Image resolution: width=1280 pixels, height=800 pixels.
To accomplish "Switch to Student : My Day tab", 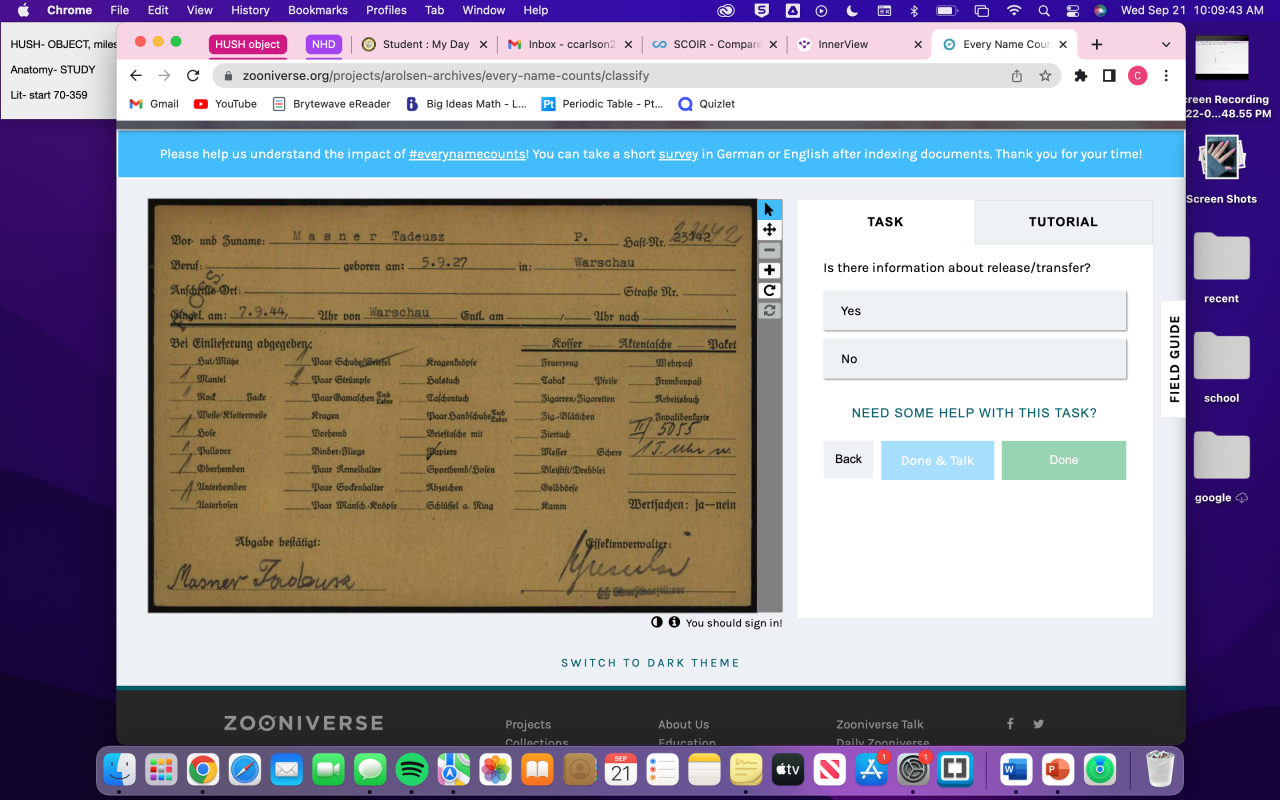I will point(426,44).
